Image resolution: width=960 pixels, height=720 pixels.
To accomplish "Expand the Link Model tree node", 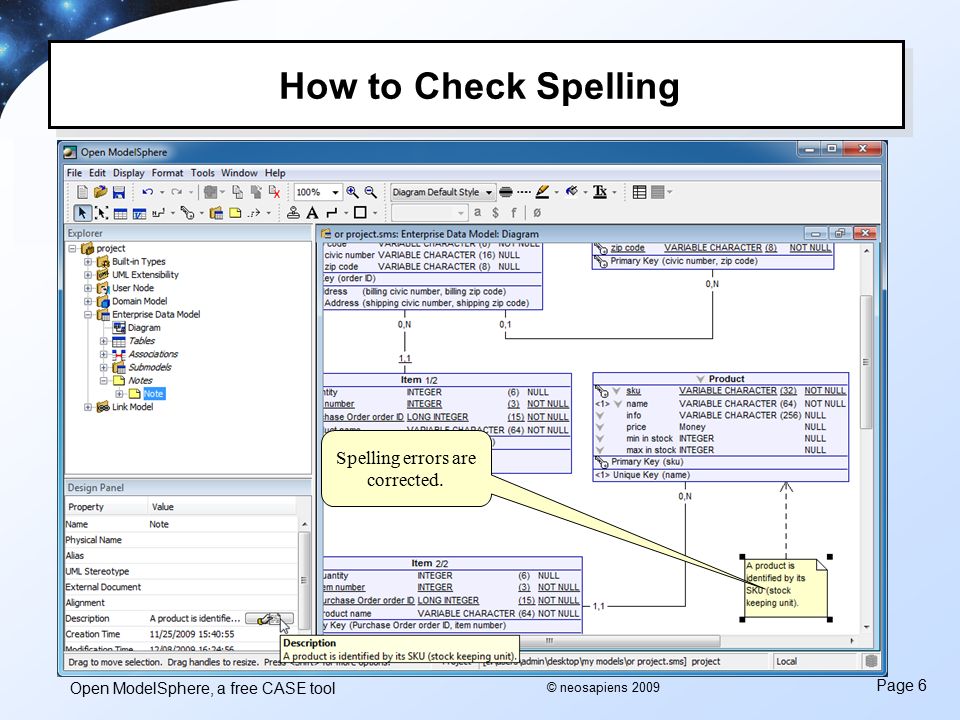I will pos(88,407).
